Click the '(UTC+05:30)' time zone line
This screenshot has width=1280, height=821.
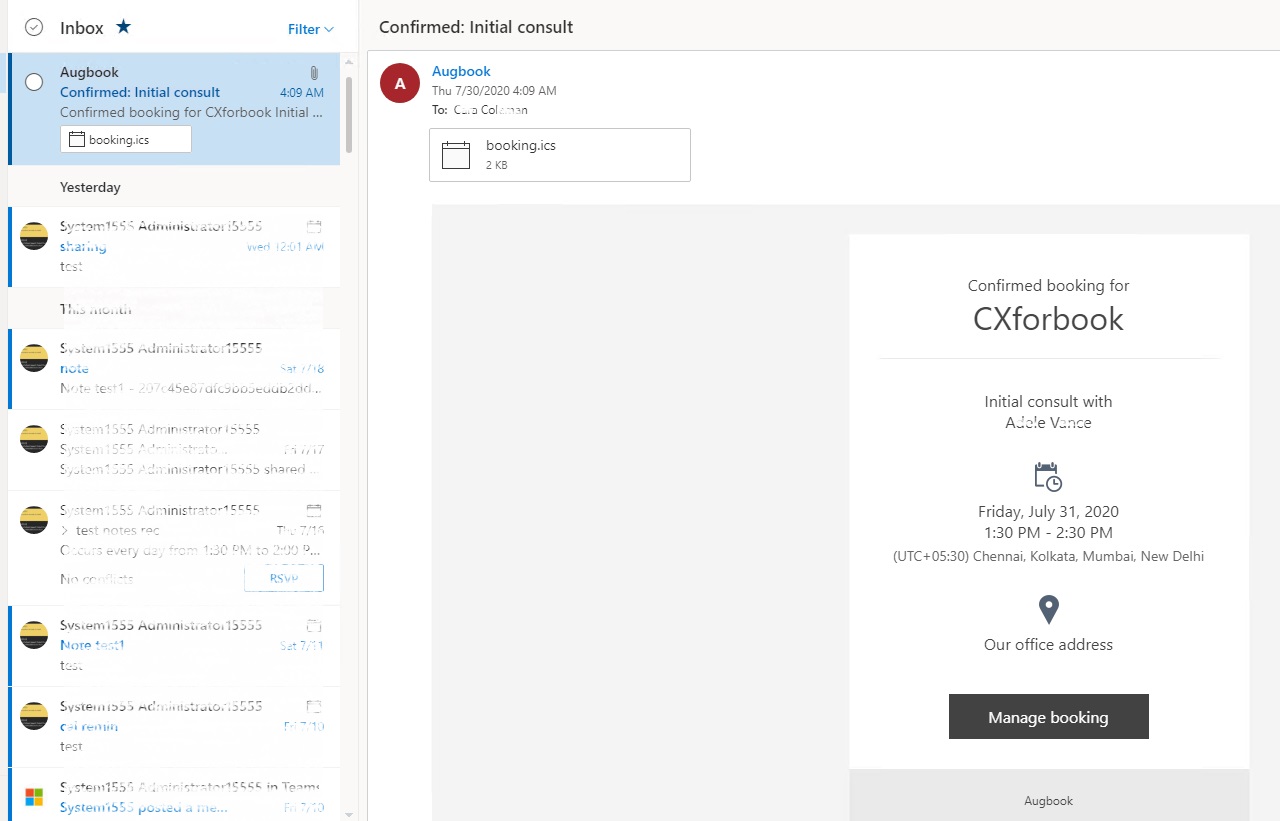tap(1048, 556)
